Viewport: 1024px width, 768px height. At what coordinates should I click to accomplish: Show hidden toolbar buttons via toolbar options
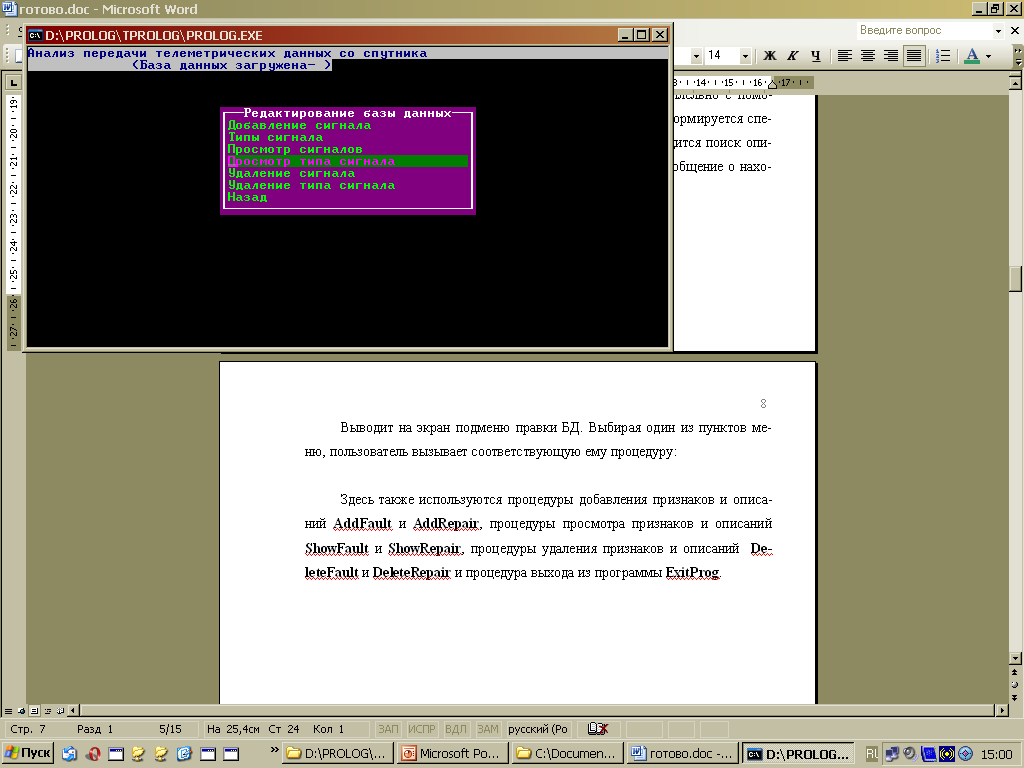point(1017,56)
